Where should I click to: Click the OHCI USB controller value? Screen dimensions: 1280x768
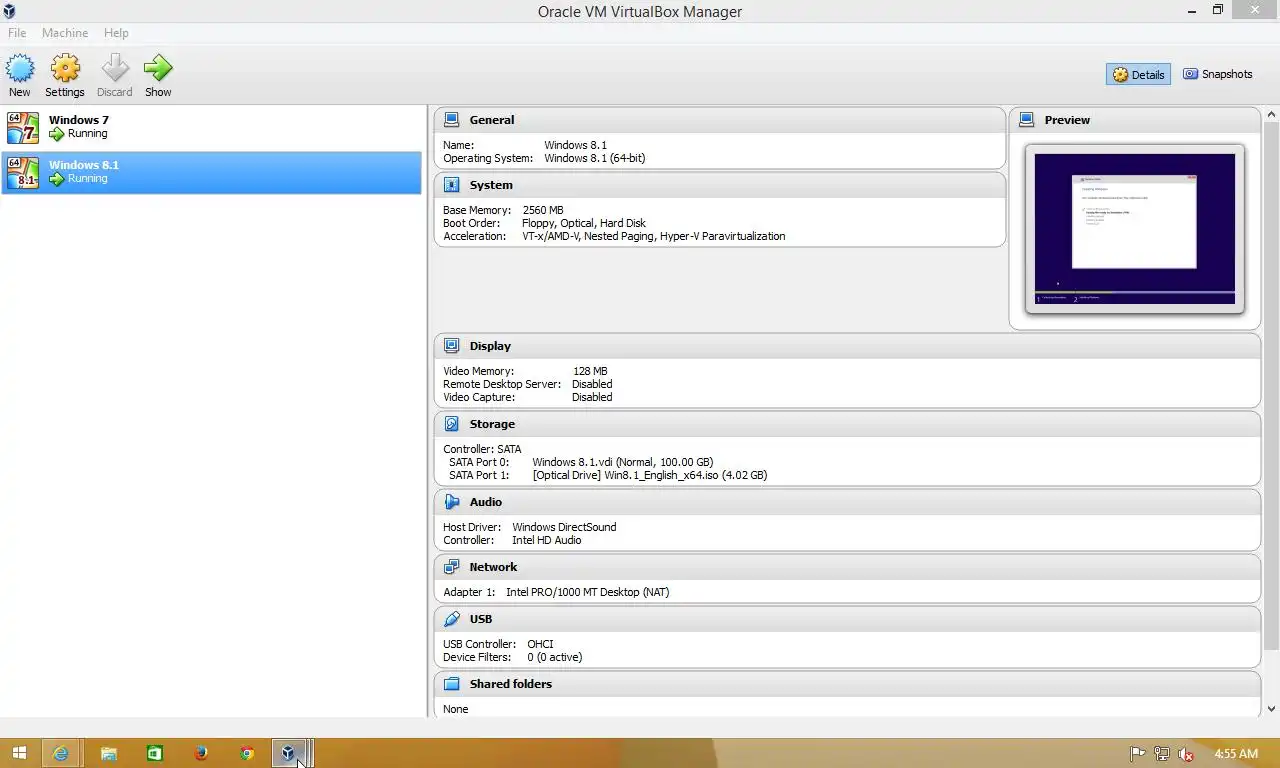coord(540,644)
